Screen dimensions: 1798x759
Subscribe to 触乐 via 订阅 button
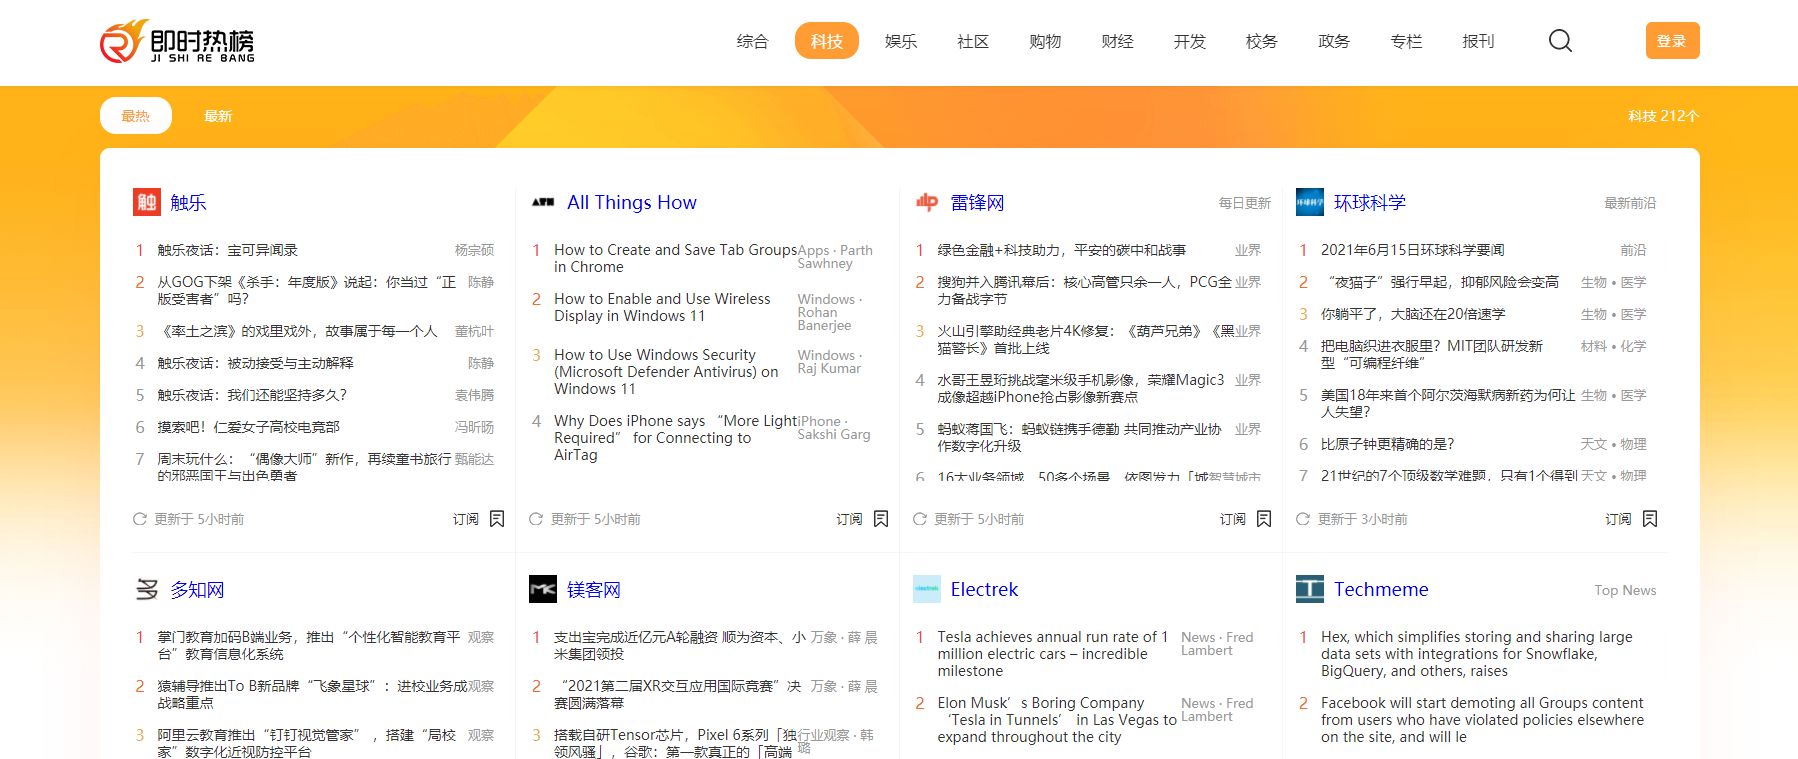465,519
